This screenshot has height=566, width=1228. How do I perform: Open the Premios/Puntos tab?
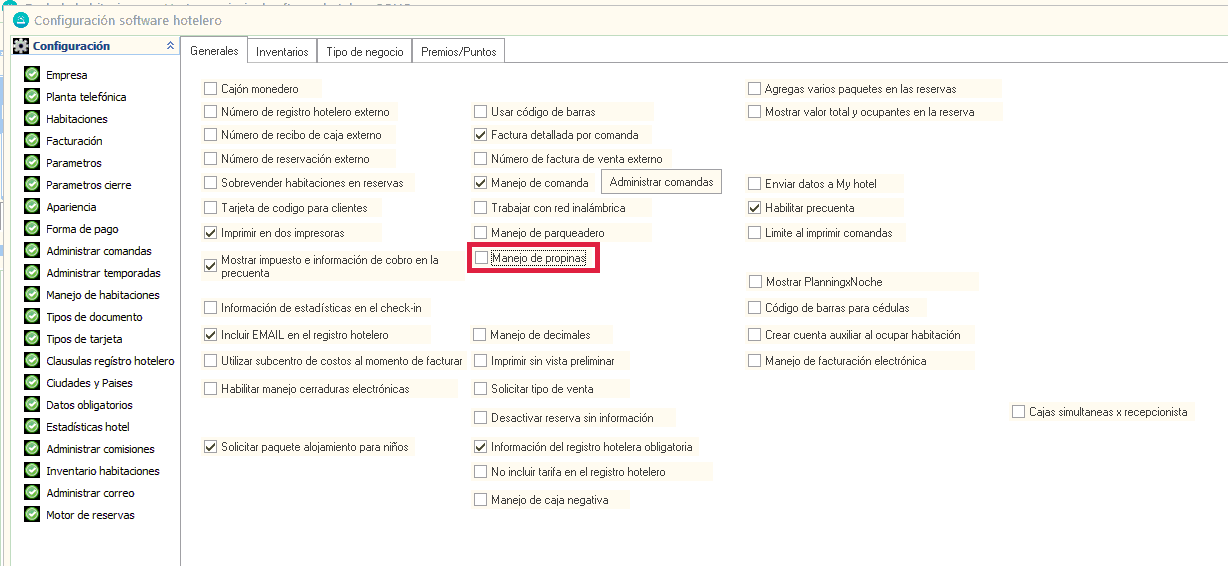(x=458, y=51)
